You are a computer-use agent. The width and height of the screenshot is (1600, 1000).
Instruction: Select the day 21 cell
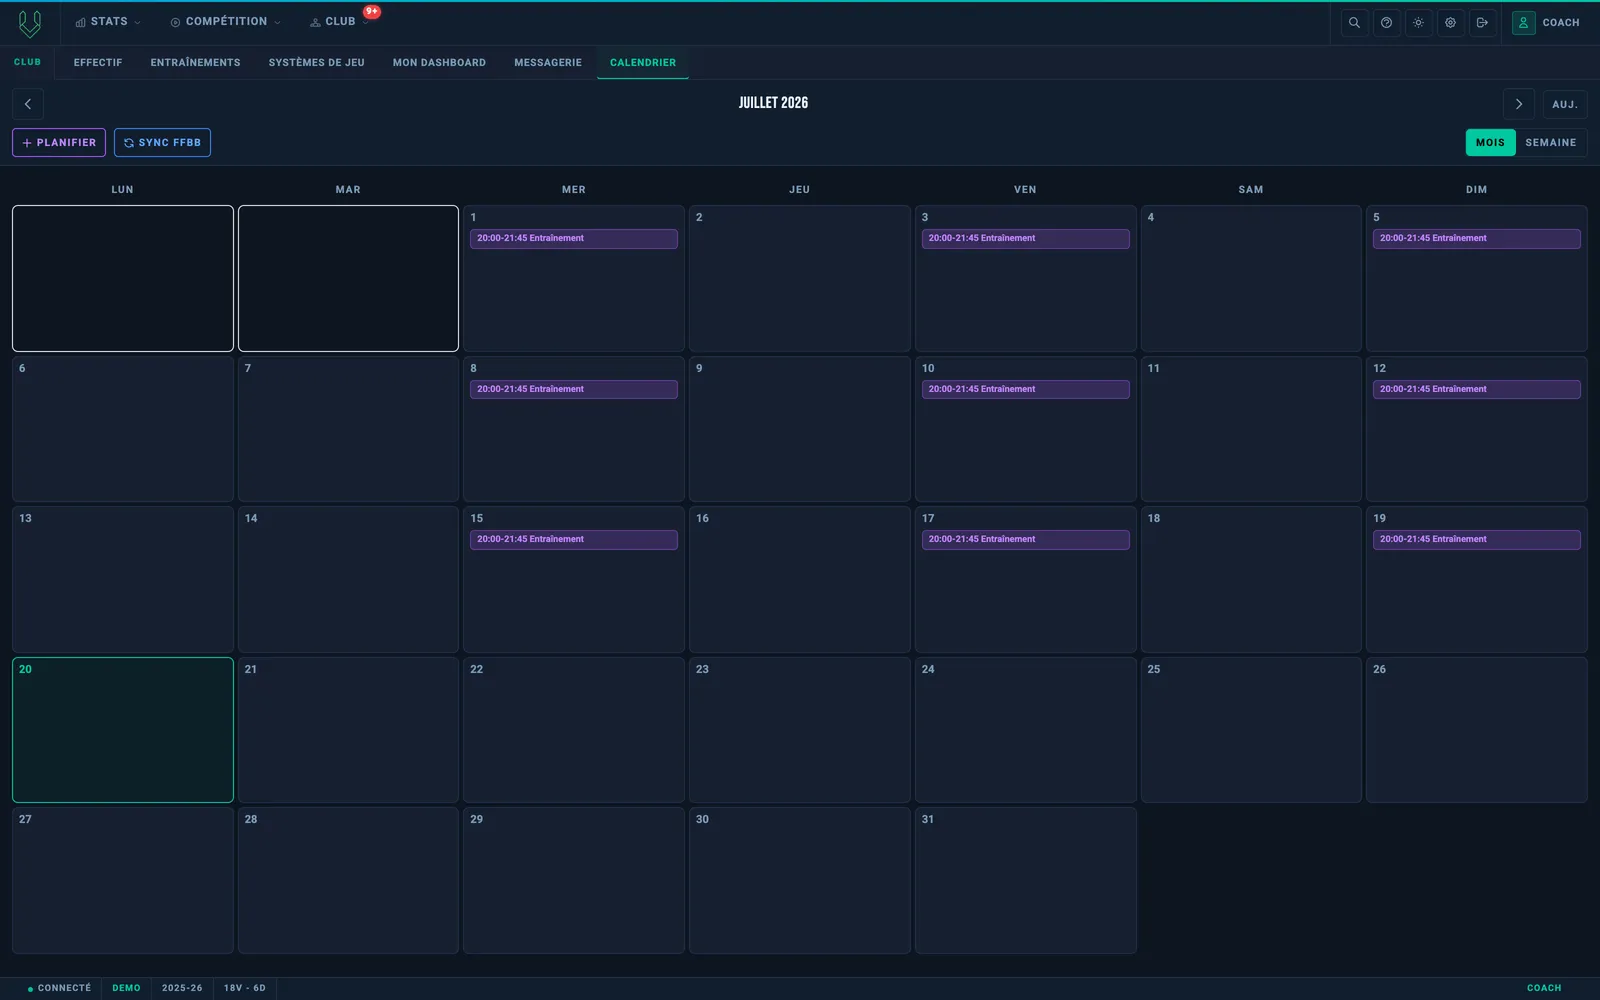(x=348, y=730)
